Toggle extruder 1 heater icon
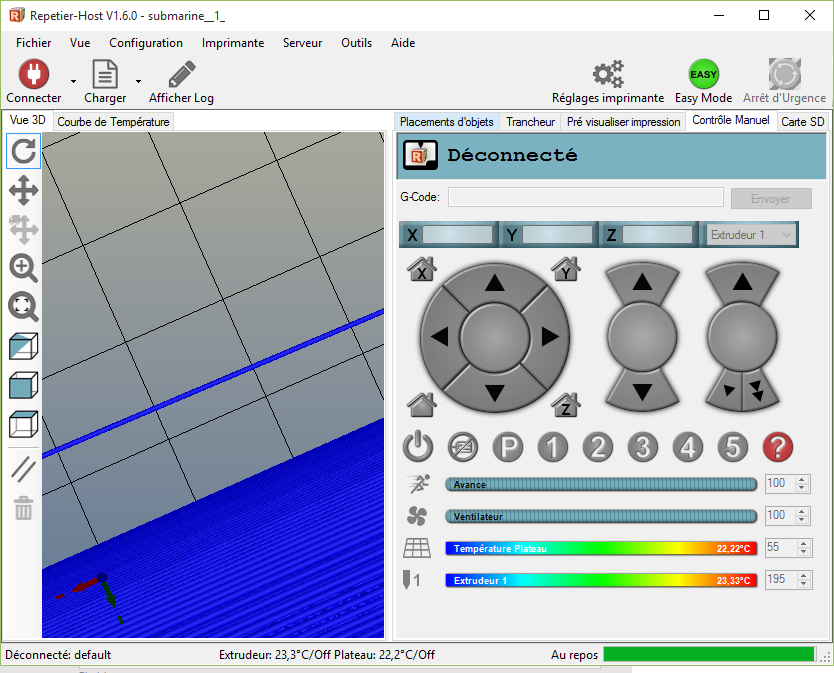Screen dimensions: 834x673 pos(411,580)
